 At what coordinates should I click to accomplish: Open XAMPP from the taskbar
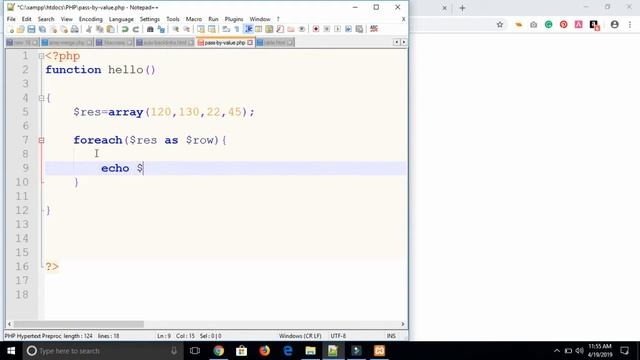[380, 351]
